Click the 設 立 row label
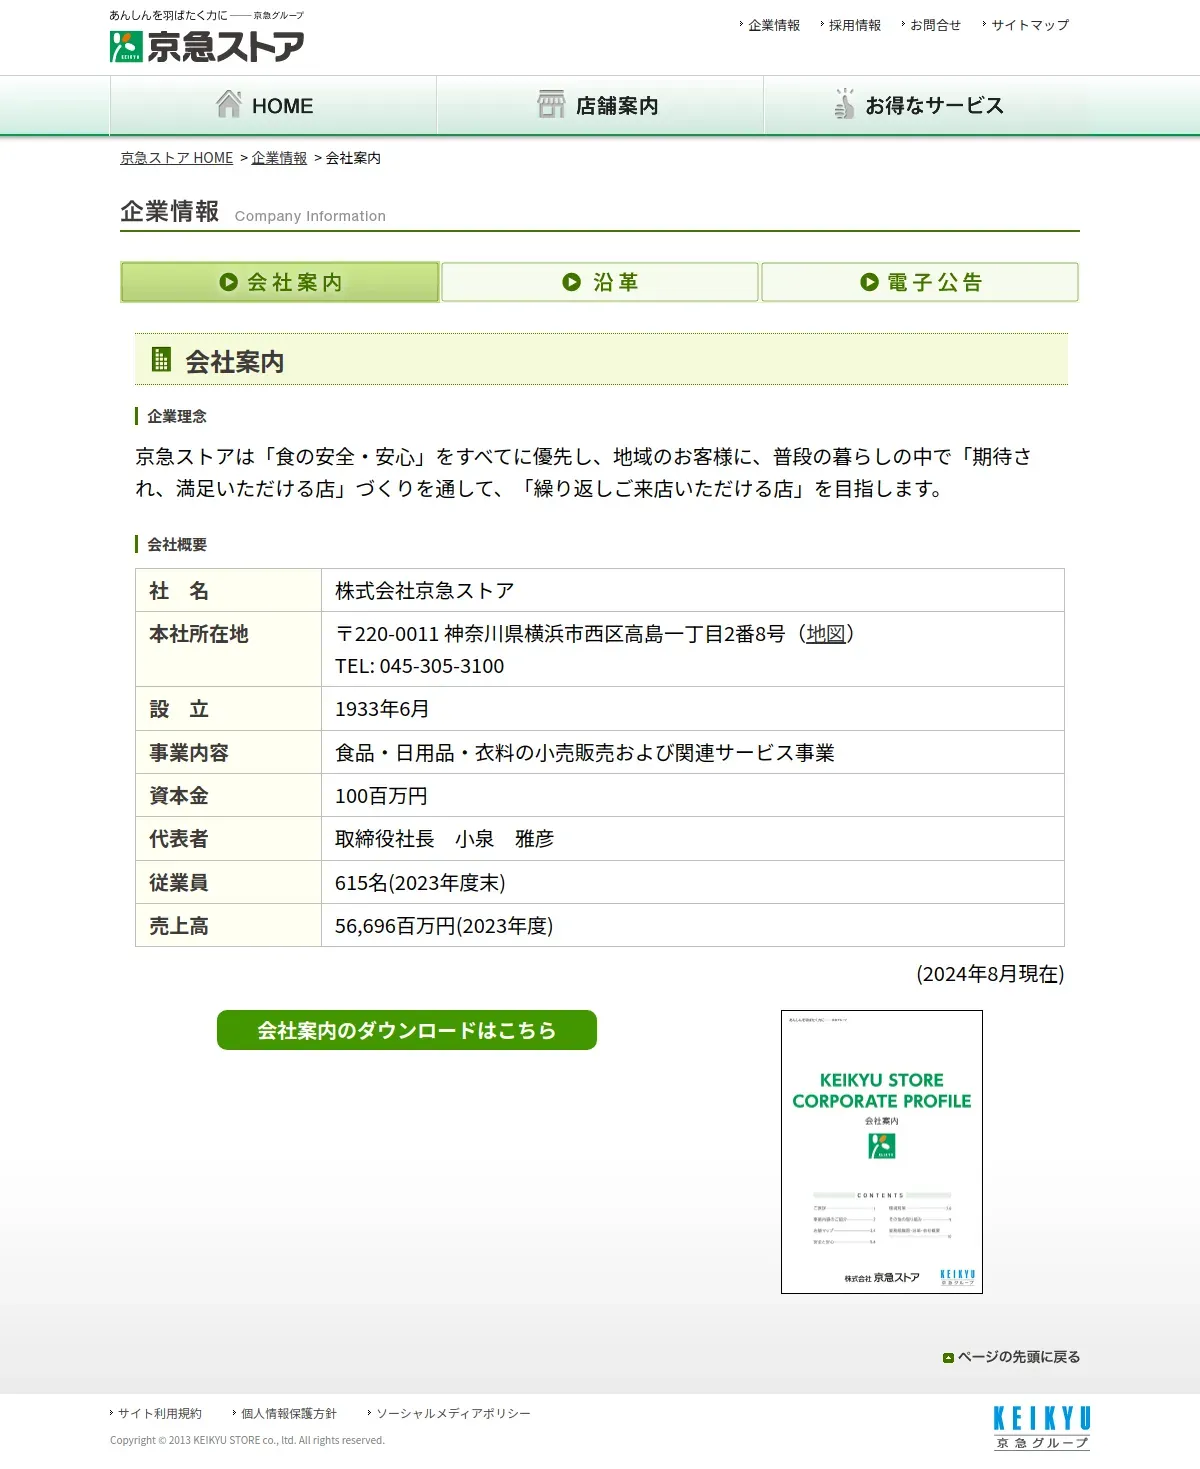The width and height of the screenshot is (1200, 1469). coord(179,709)
